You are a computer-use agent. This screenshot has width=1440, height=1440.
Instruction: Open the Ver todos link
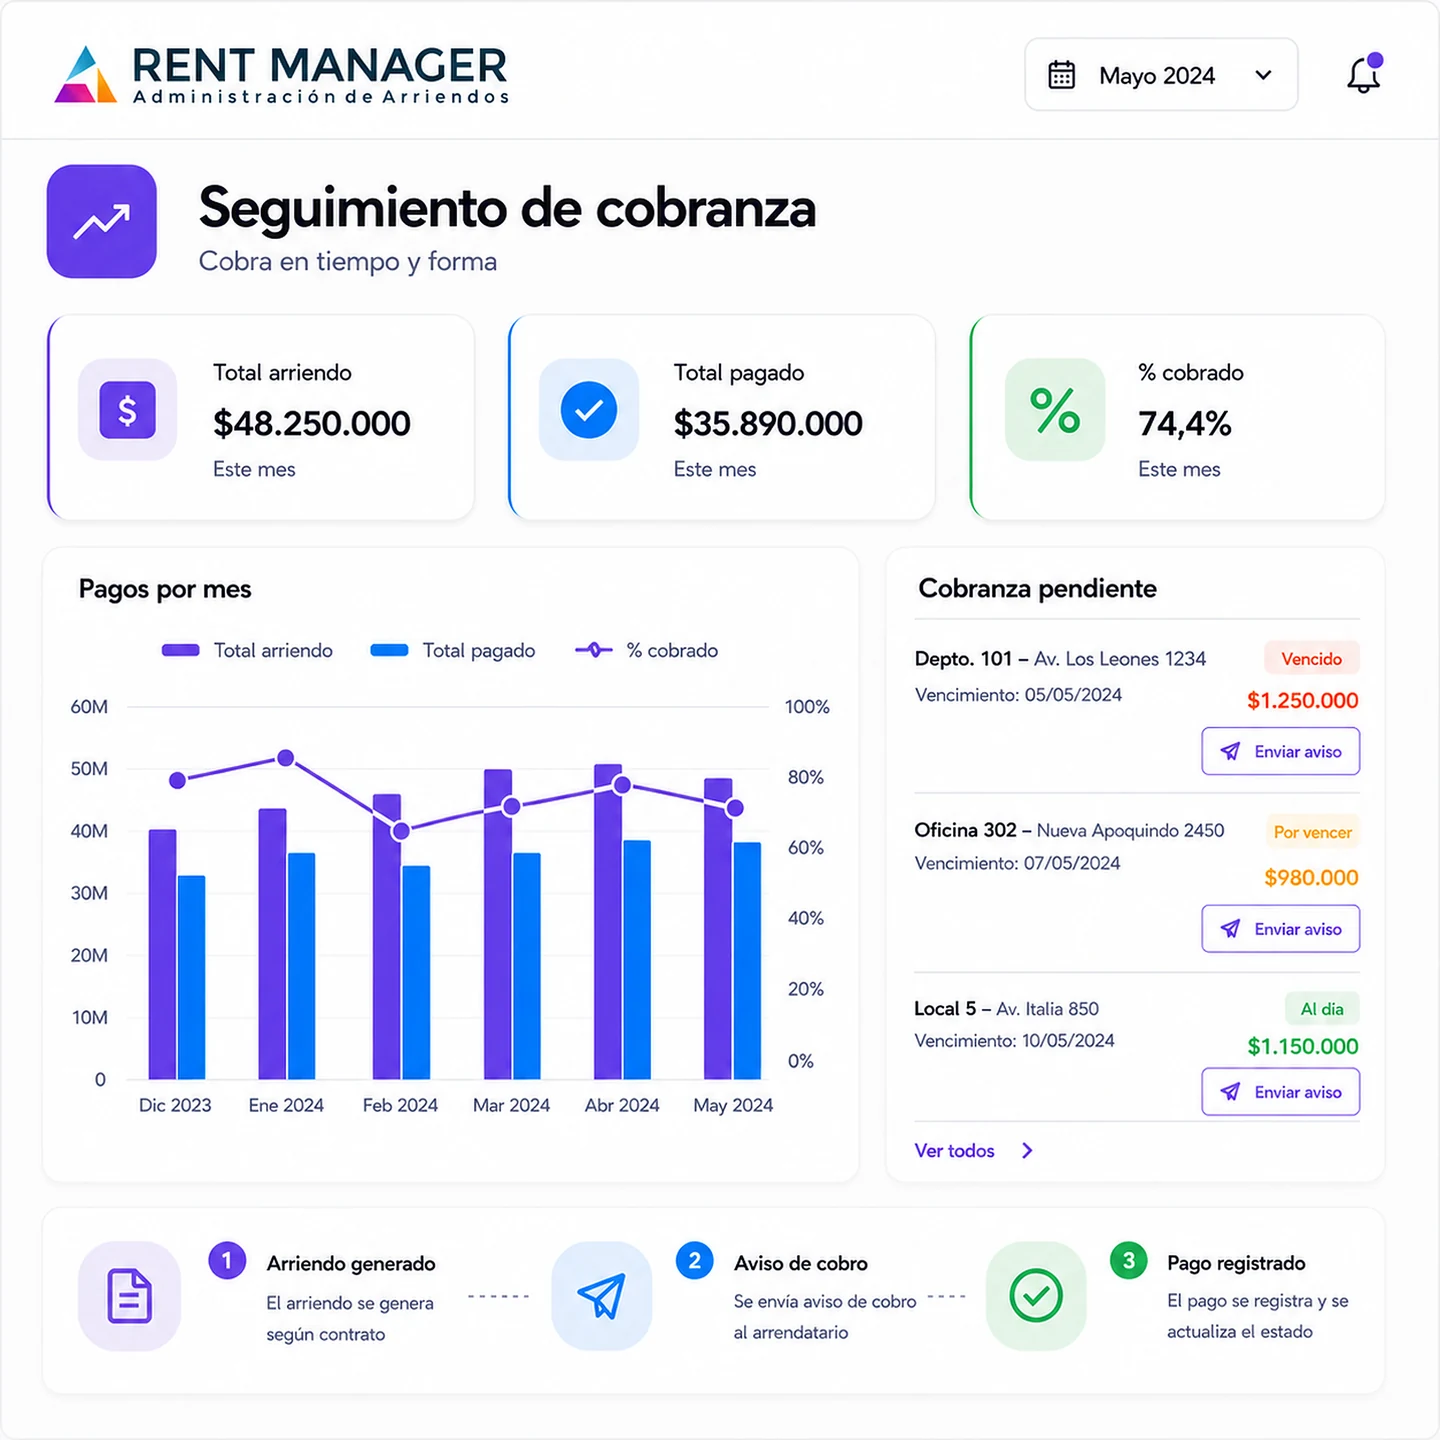click(955, 1151)
